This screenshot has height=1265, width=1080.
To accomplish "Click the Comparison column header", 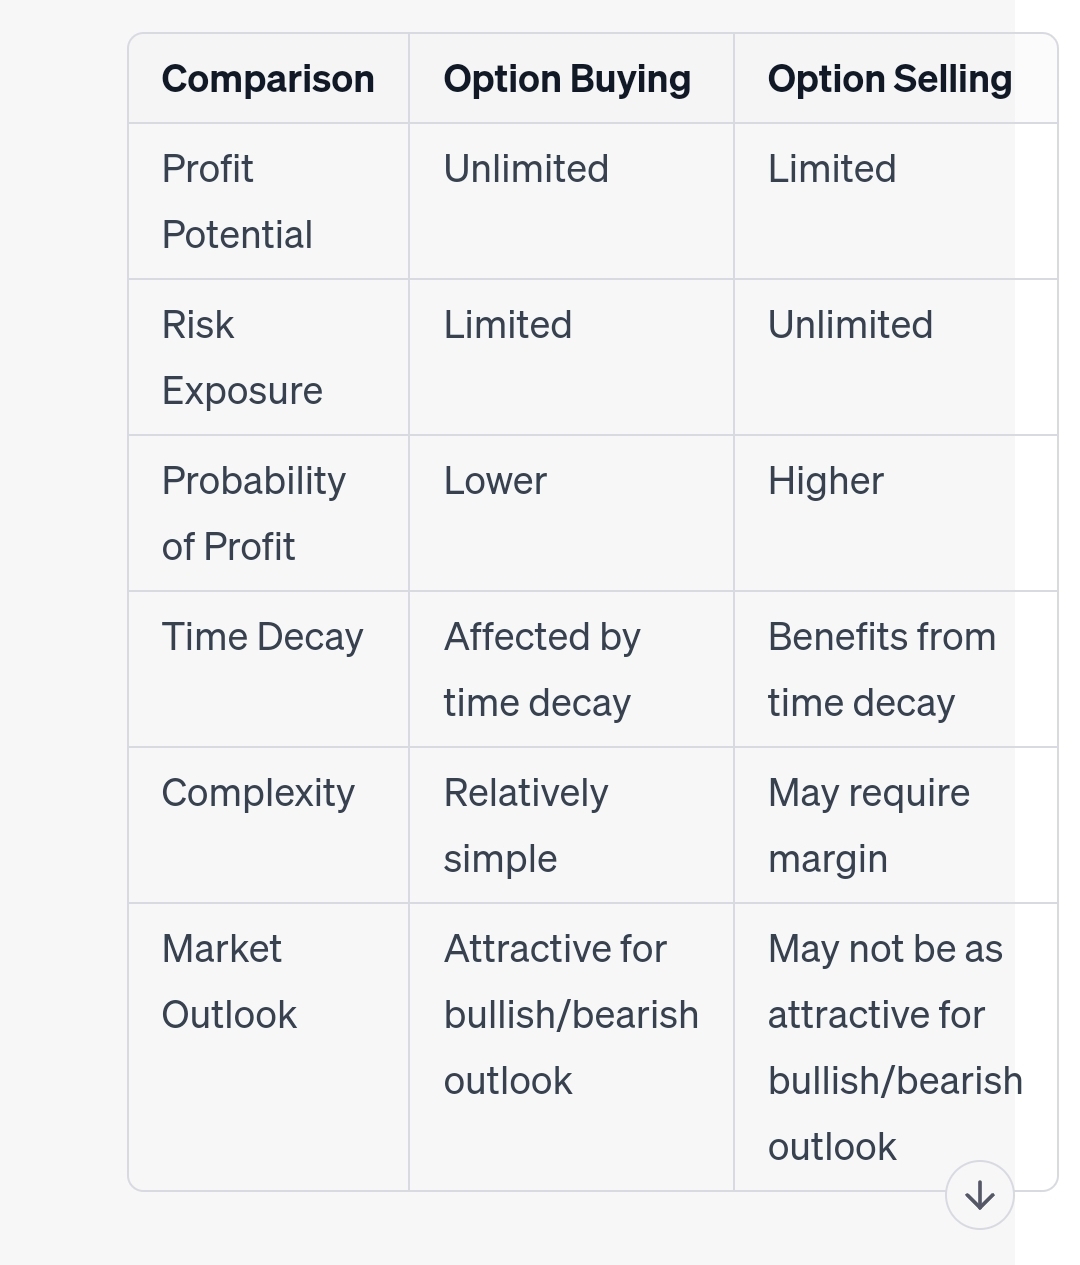I will tap(268, 79).
